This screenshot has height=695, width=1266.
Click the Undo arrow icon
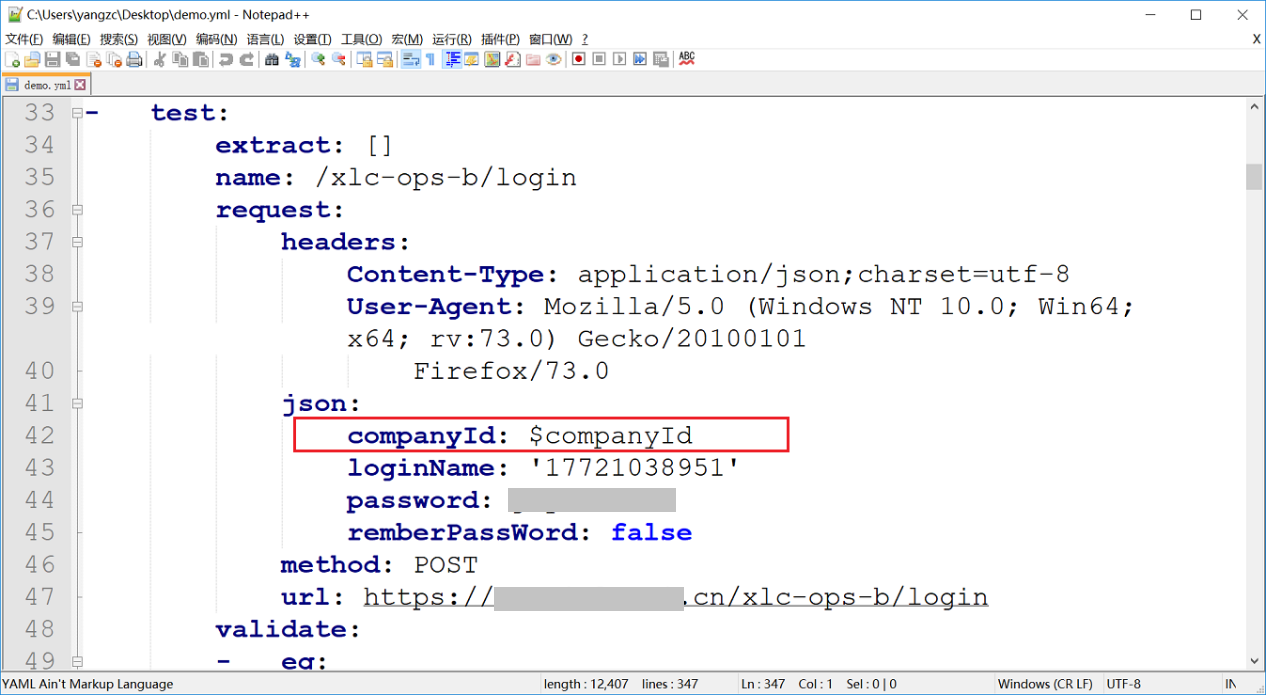226,60
